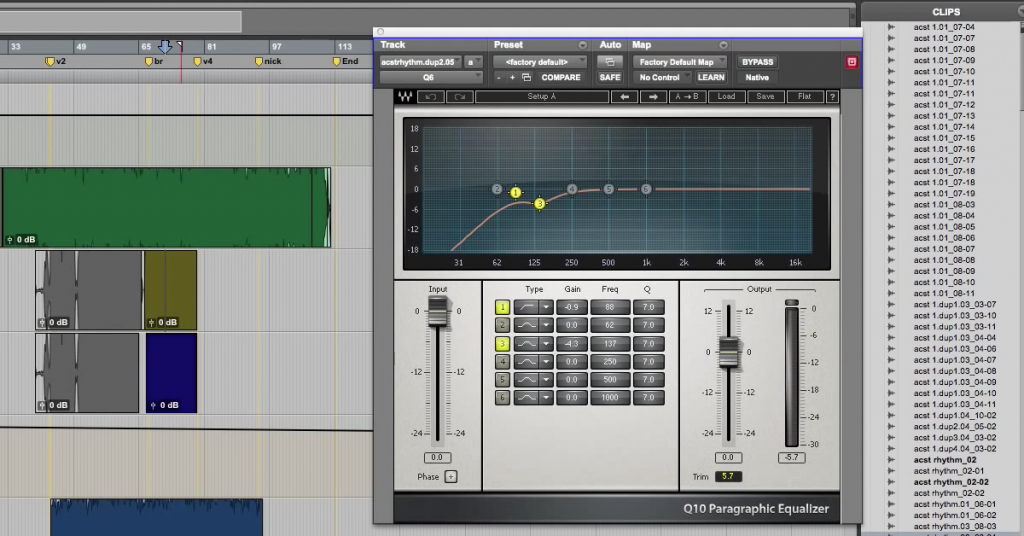
Task: Enable EQ band 6 with its number button
Action: pos(502,397)
